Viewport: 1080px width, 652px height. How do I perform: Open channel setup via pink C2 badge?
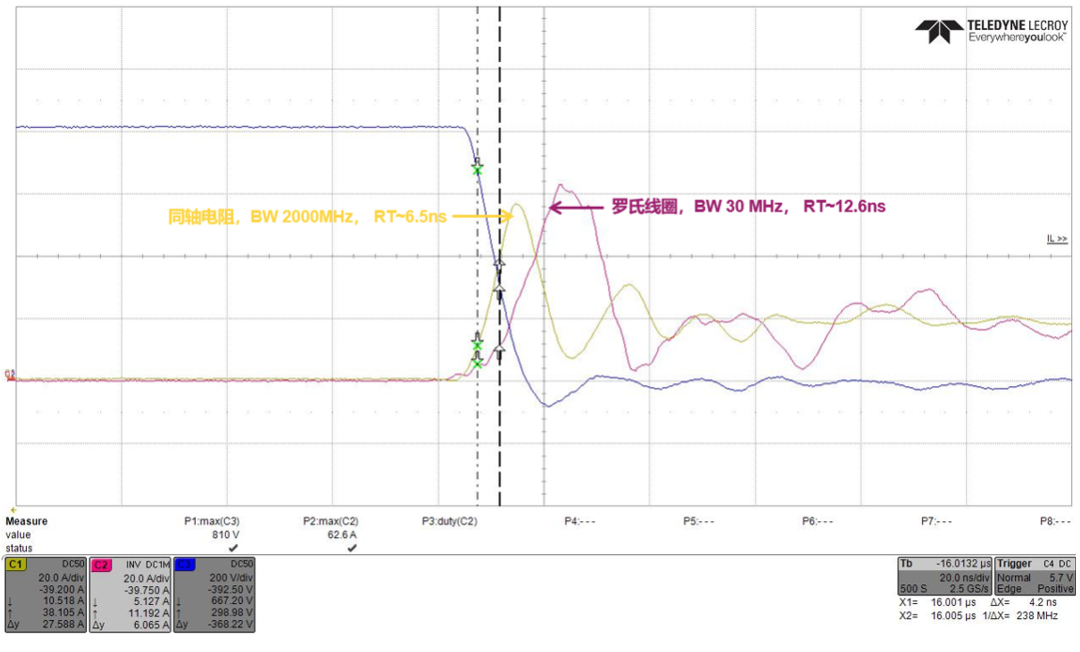[x=101, y=565]
